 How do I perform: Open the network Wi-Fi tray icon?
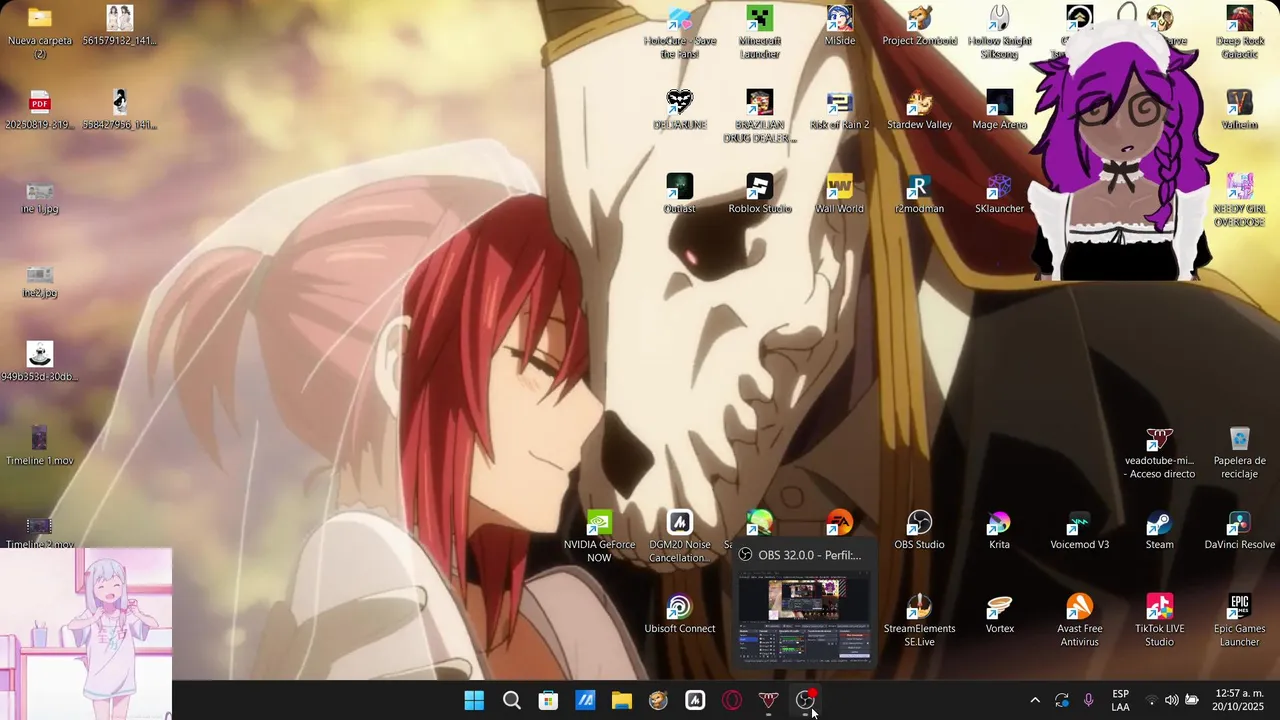pos(1151,700)
